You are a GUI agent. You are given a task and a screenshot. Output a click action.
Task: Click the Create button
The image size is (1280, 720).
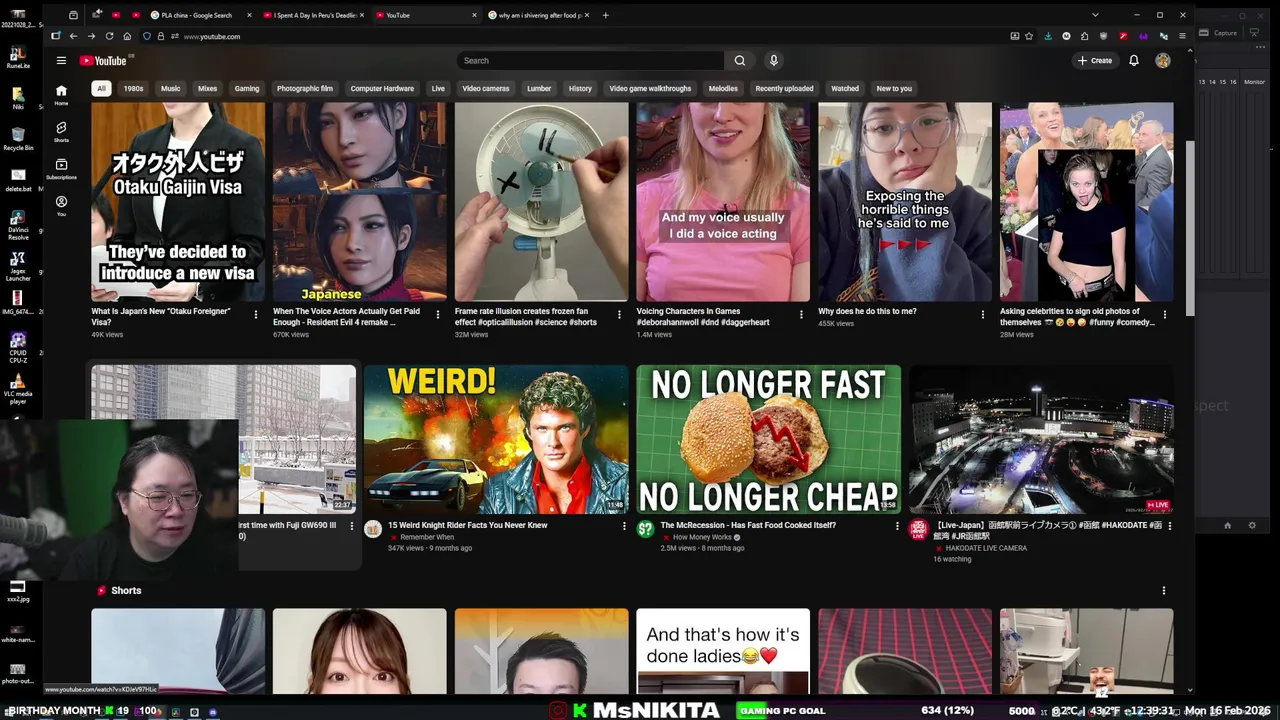[1094, 60]
